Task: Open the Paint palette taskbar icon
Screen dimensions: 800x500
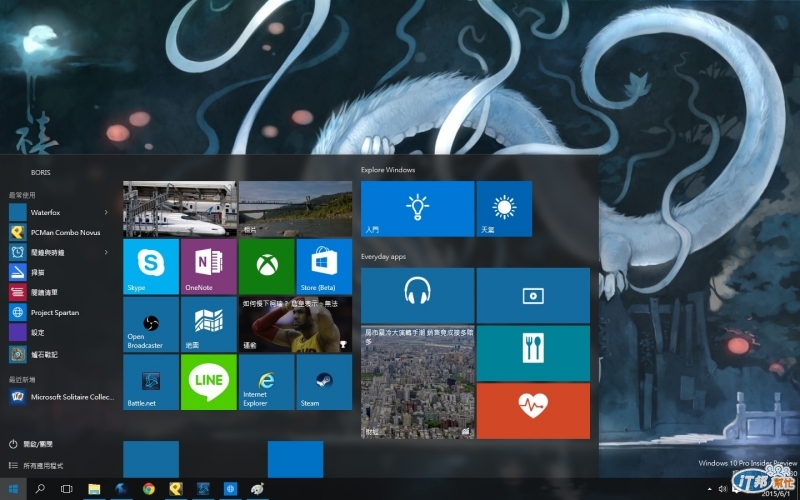Action: [258, 489]
